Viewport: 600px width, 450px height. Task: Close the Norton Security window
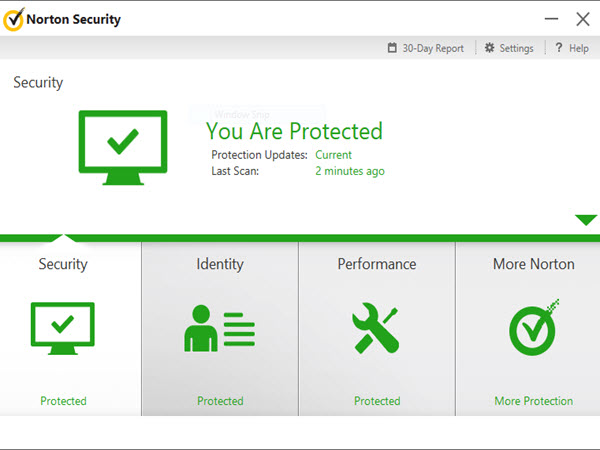pos(583,19)
